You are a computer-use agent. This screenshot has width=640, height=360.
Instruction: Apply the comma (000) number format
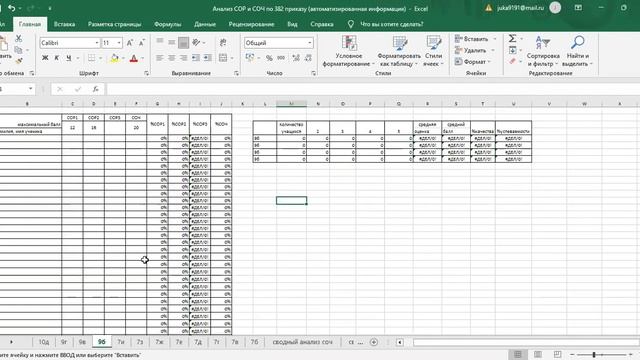[281, 58]
